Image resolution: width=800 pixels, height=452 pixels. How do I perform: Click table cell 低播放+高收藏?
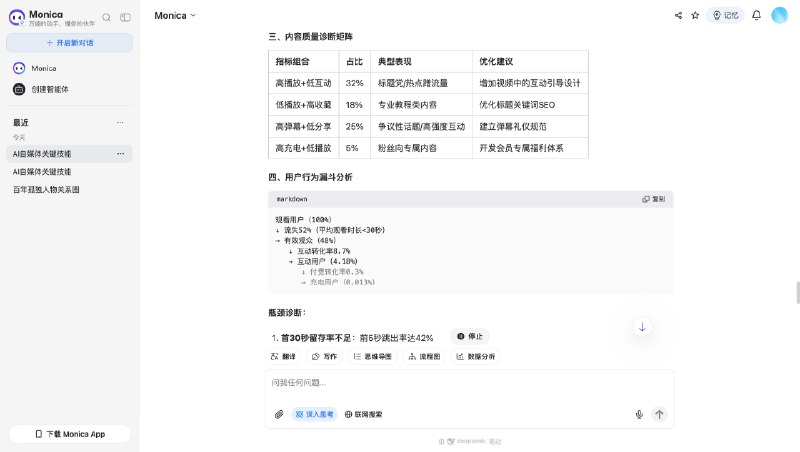(x=304, y=105)
